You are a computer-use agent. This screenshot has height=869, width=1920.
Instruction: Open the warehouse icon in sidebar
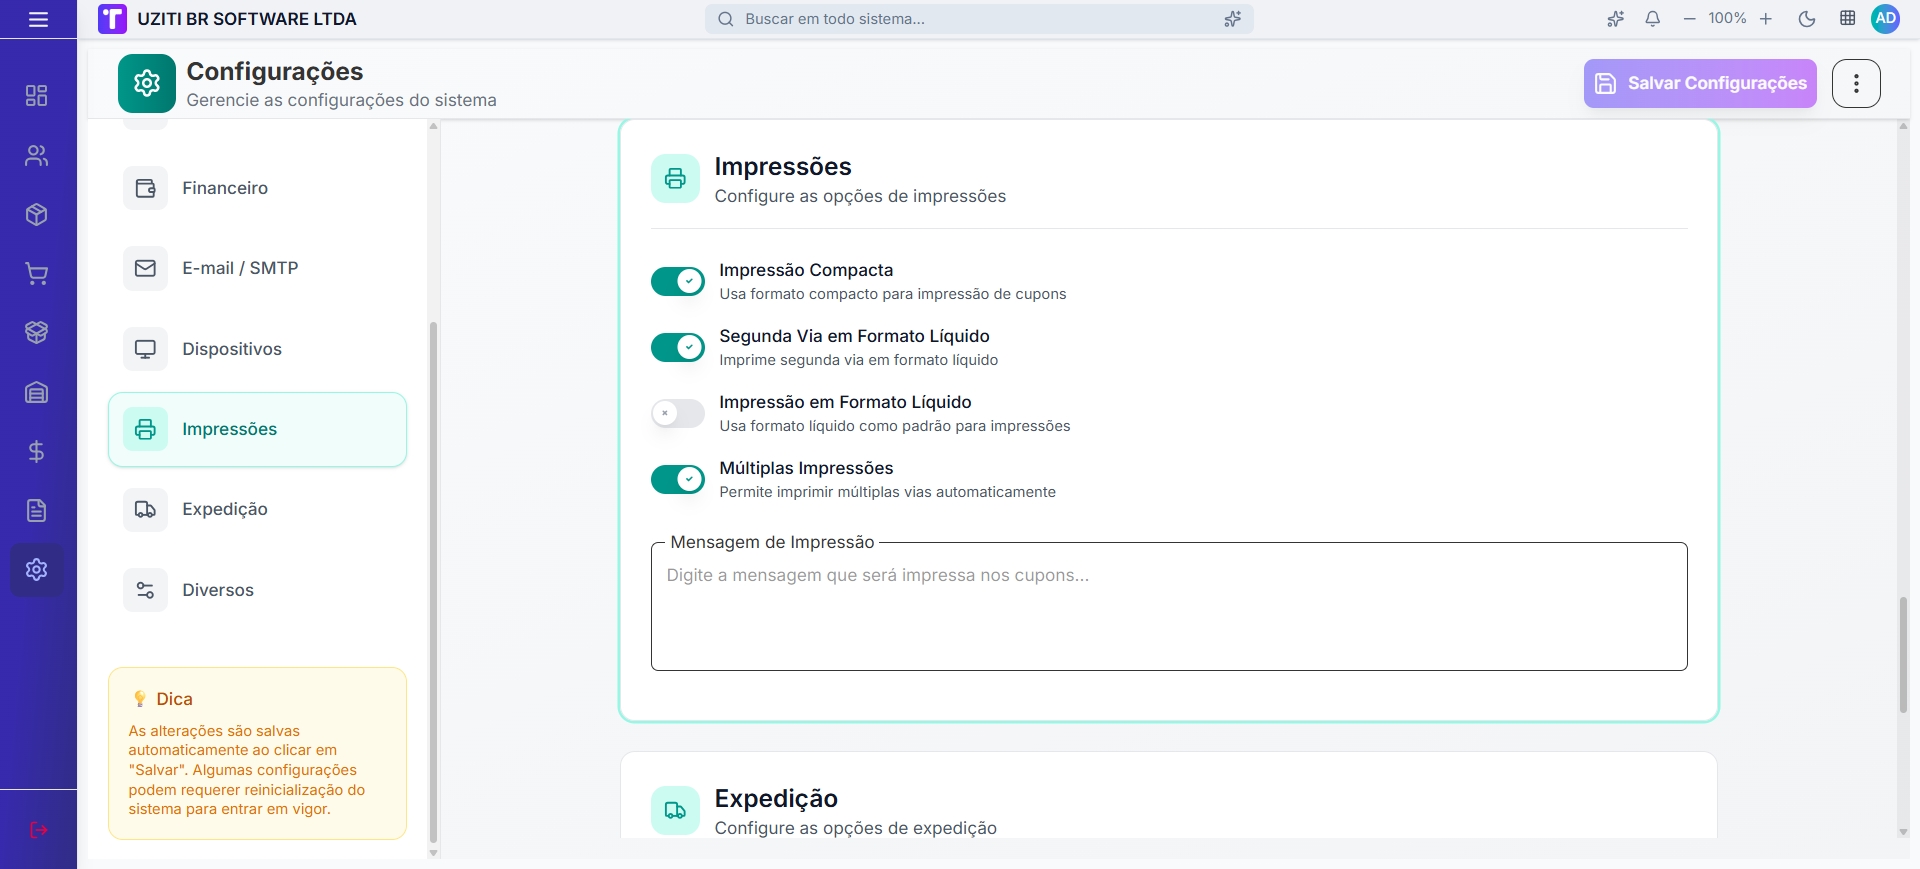37,392
